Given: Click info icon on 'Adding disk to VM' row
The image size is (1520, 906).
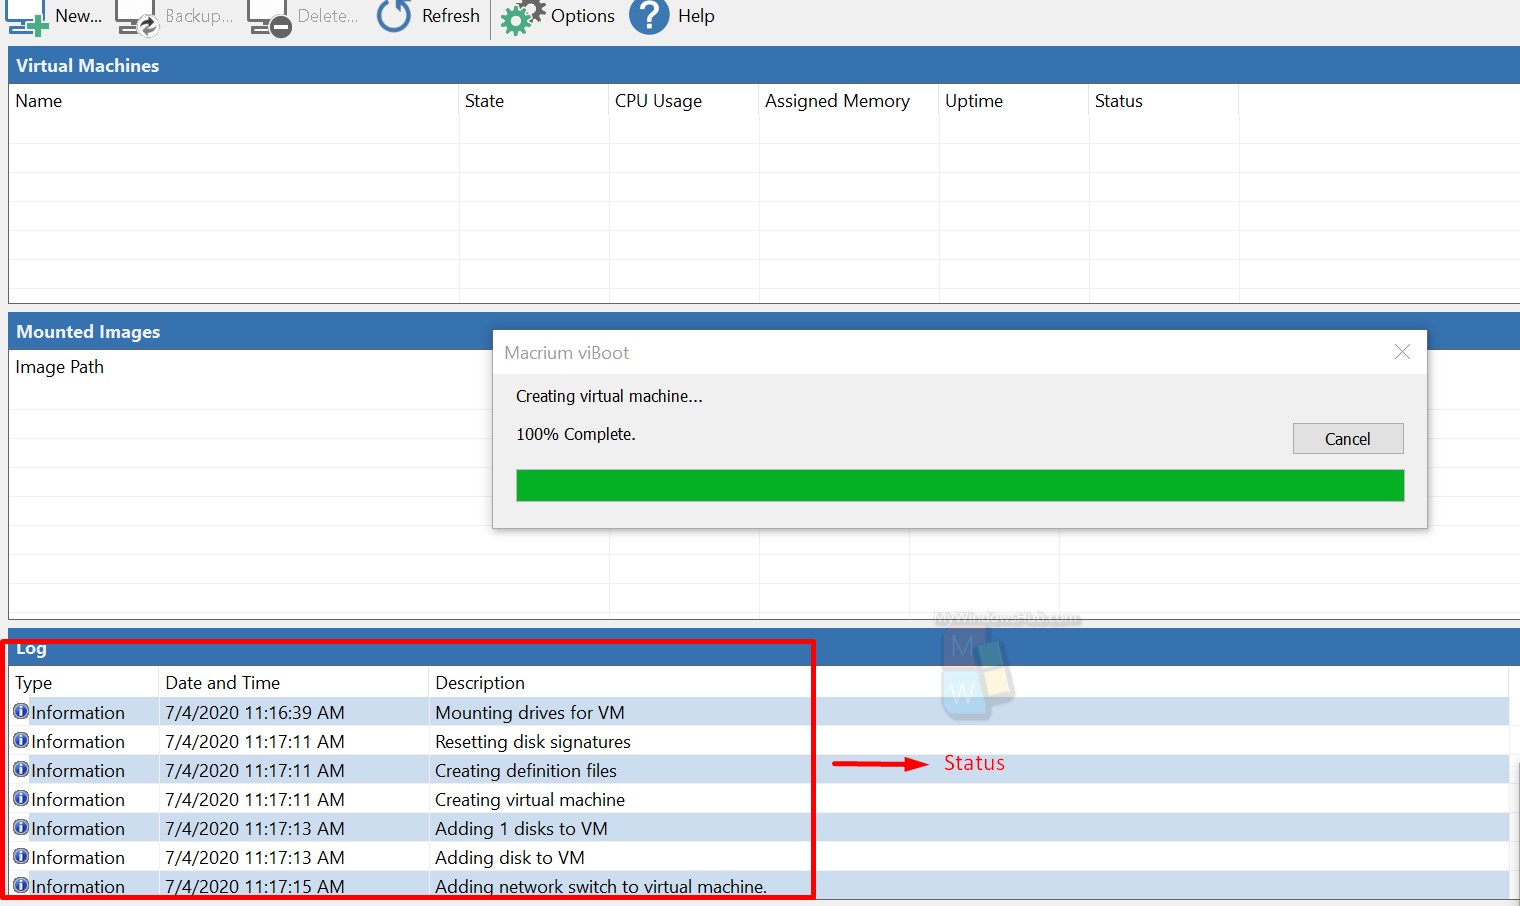Looking at the screenshot, I should coord(21,856).
